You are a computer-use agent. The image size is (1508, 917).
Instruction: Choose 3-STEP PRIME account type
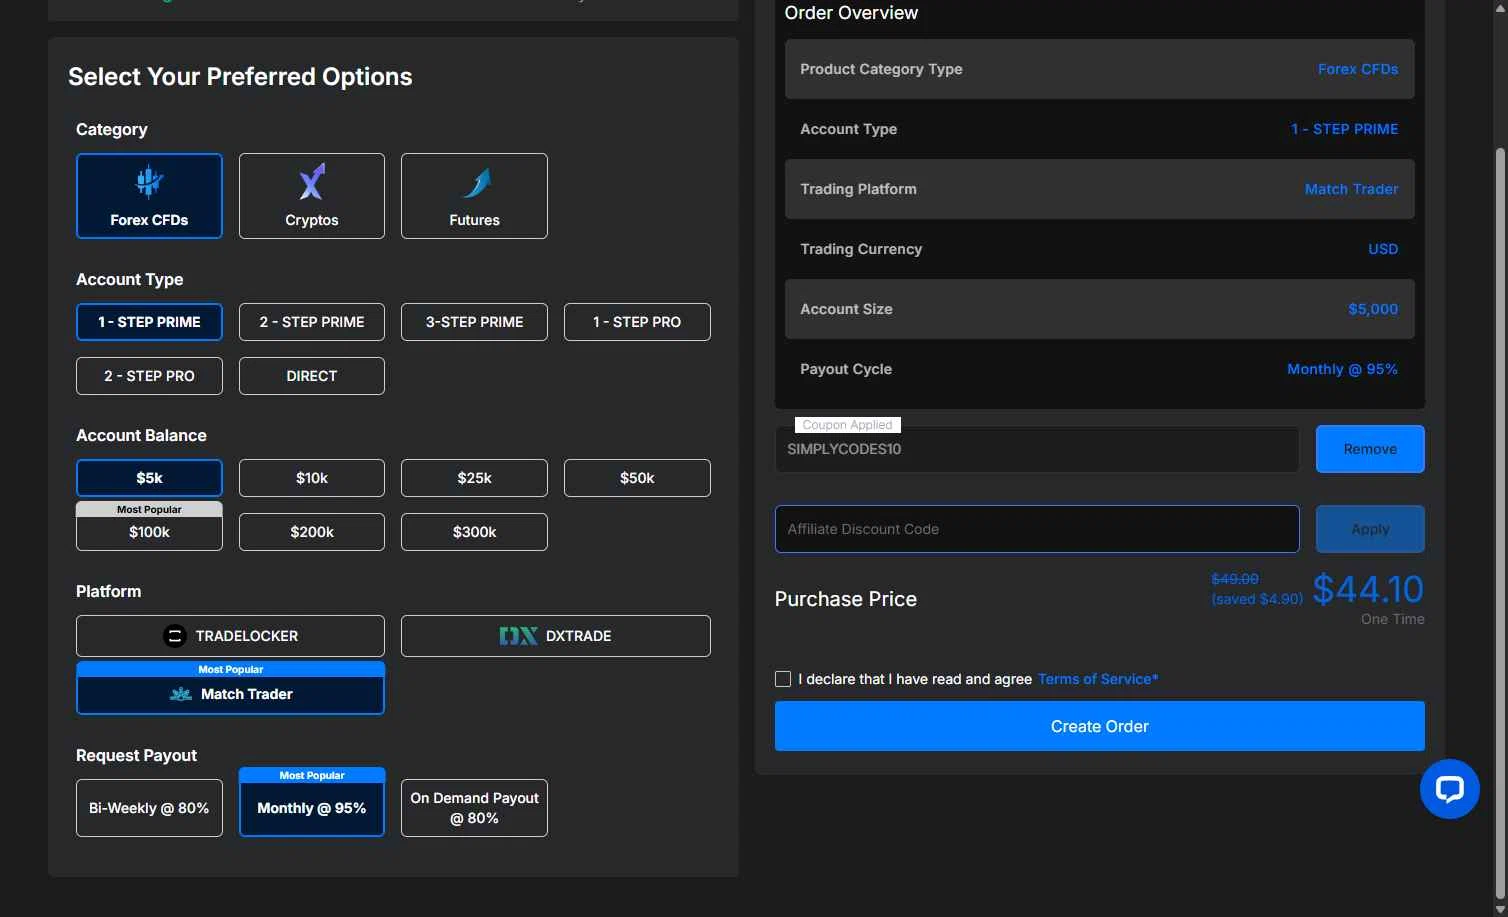(474, 322)
